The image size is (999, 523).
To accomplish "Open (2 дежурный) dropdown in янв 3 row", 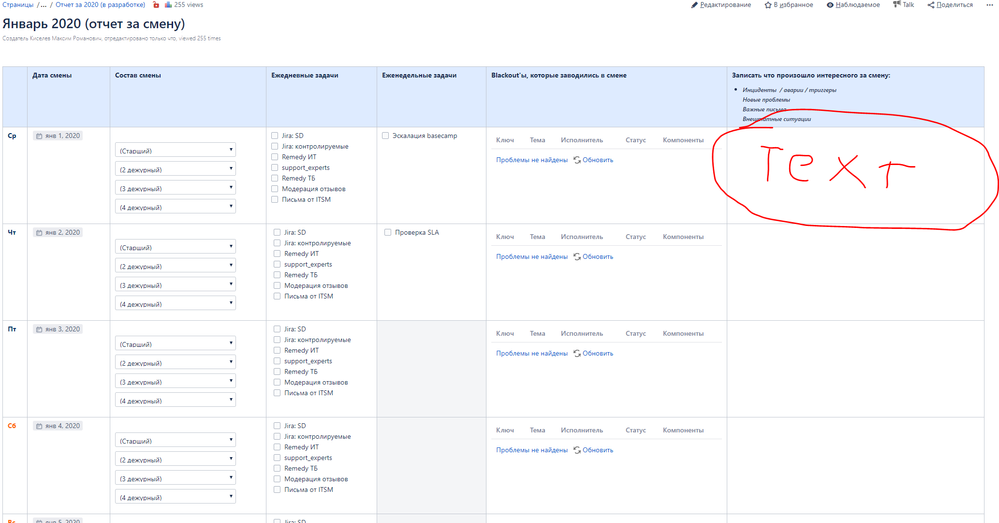I will point(175,363).
